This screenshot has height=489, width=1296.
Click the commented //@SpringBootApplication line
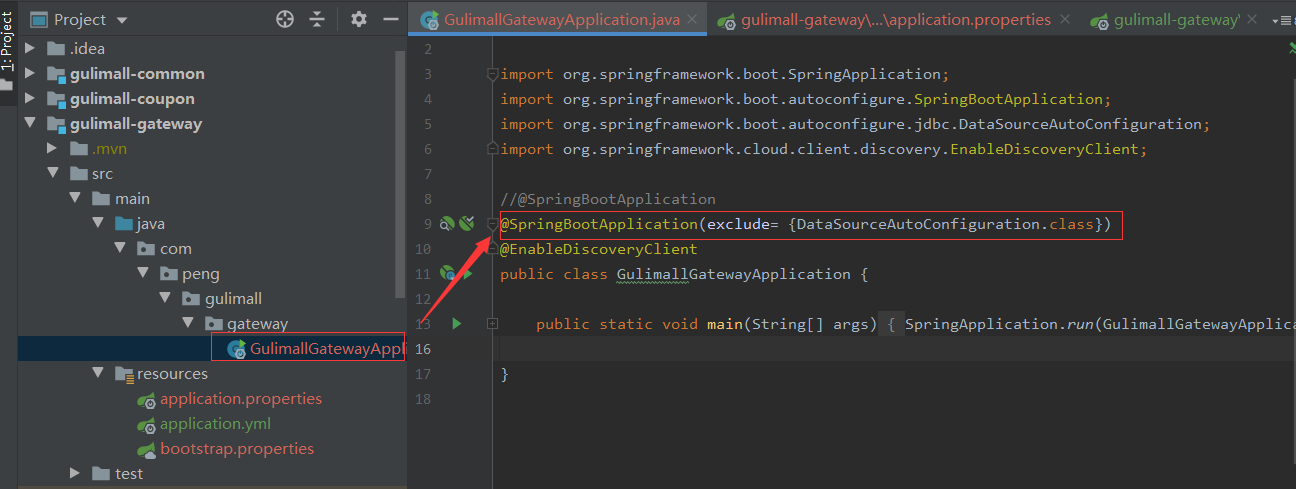point(608,199)
